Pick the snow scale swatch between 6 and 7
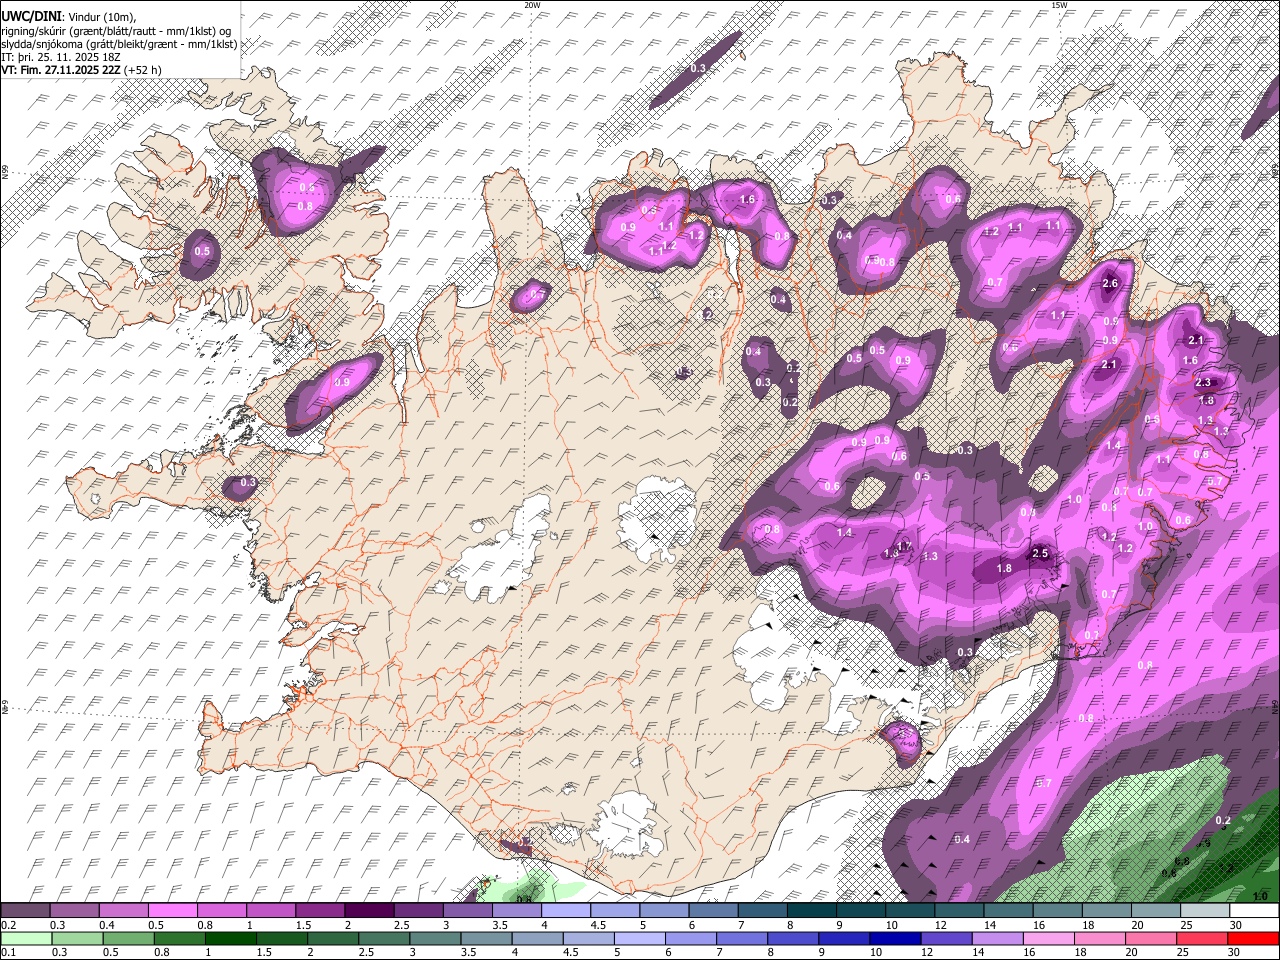1280x960 pixels. [714, 911]
